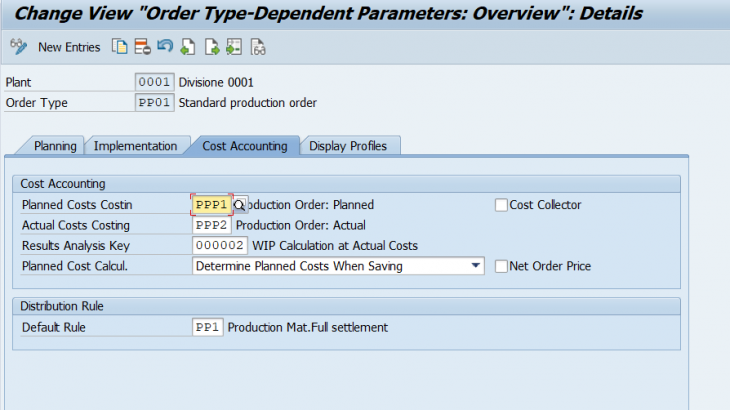730x410 pixels.
Task: Open search help beside PPP1 field
Action: coord(239,205)
